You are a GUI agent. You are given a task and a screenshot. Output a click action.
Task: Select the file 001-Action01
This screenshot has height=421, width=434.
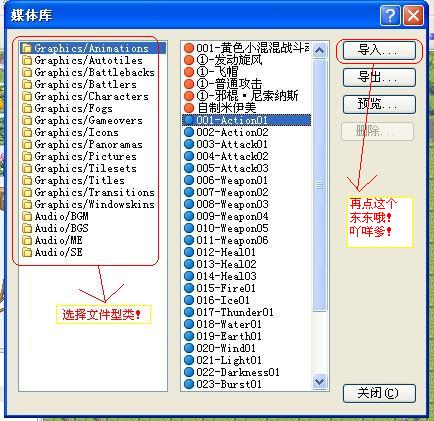pos(247,120)
